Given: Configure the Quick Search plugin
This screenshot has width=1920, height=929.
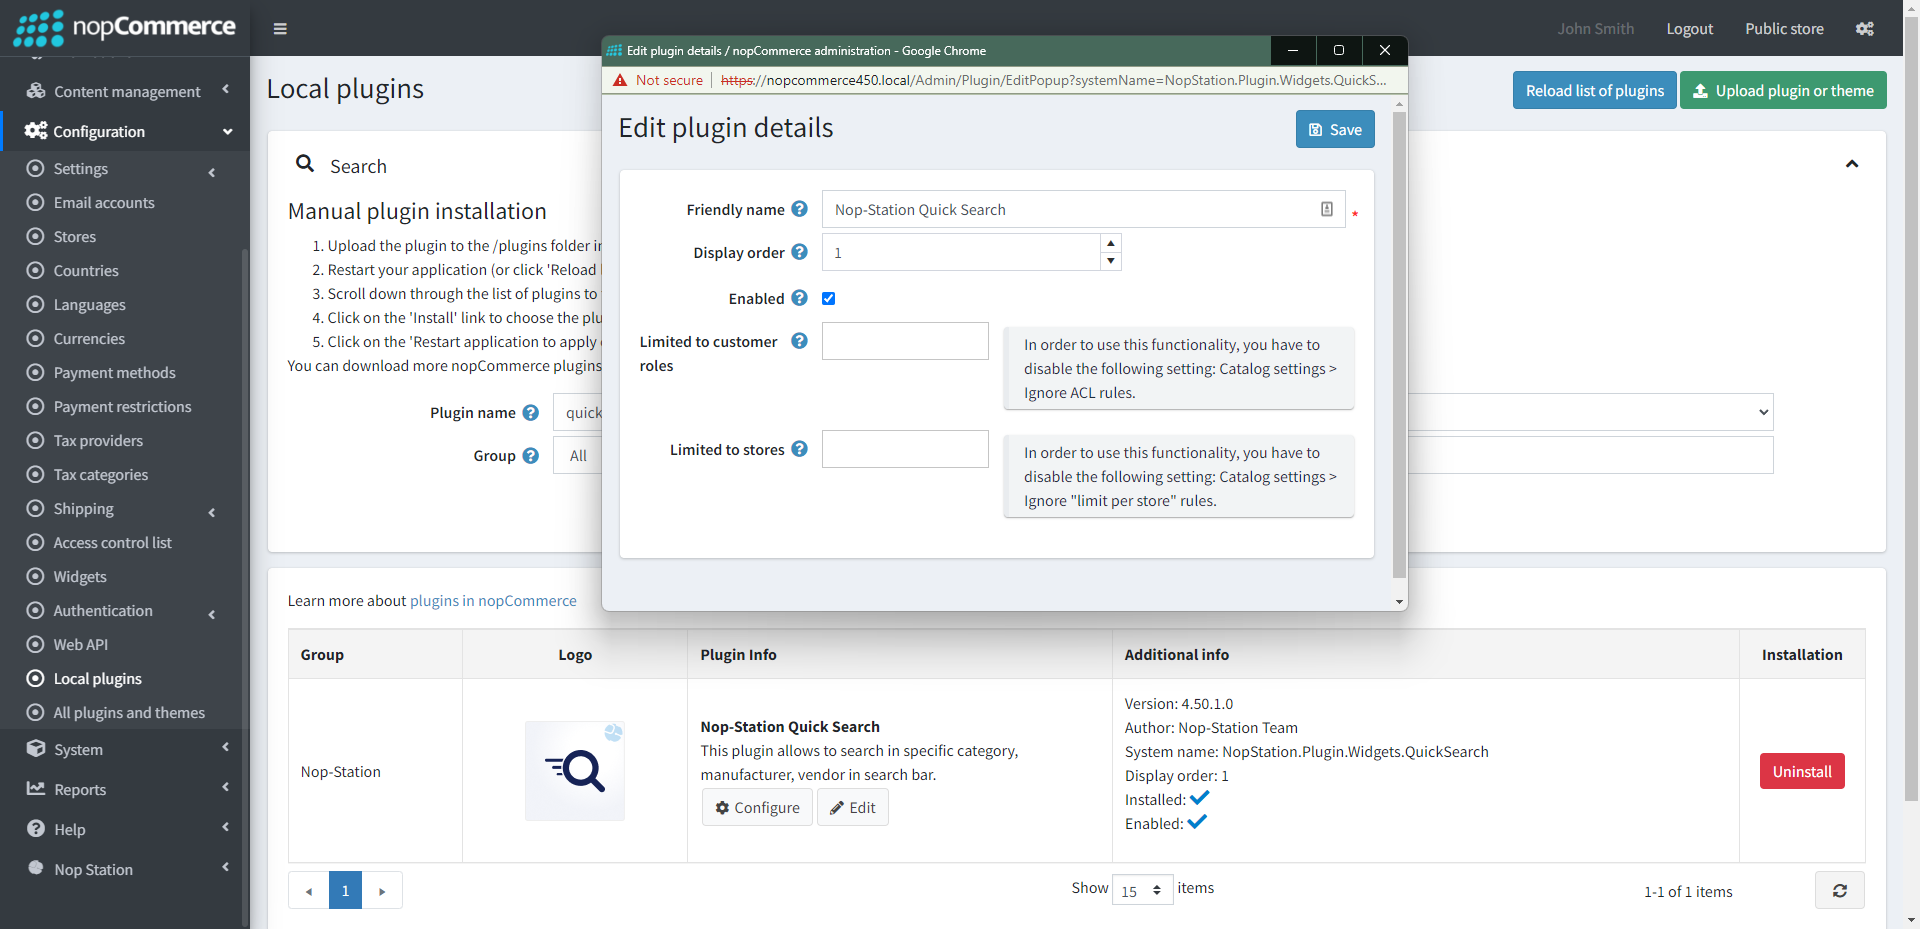Looking at the screenshot, I should pos(757,807).
